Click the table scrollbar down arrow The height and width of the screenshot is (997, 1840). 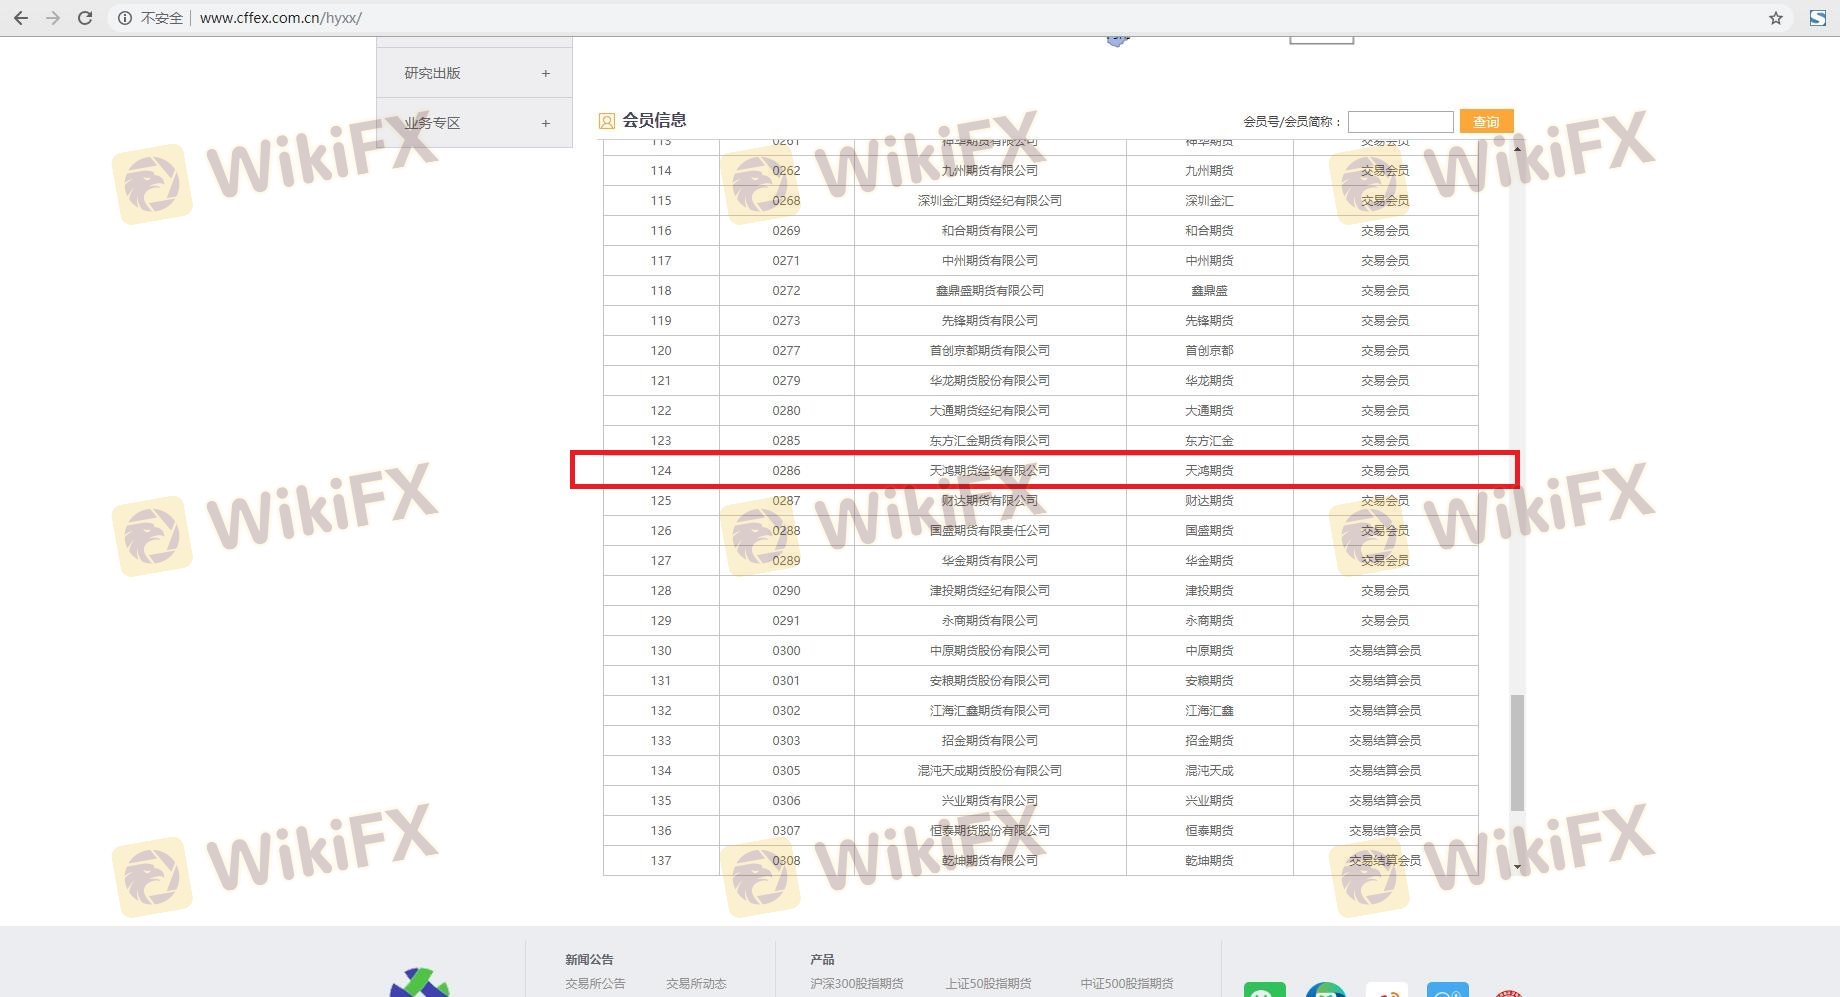point(1517,867)
